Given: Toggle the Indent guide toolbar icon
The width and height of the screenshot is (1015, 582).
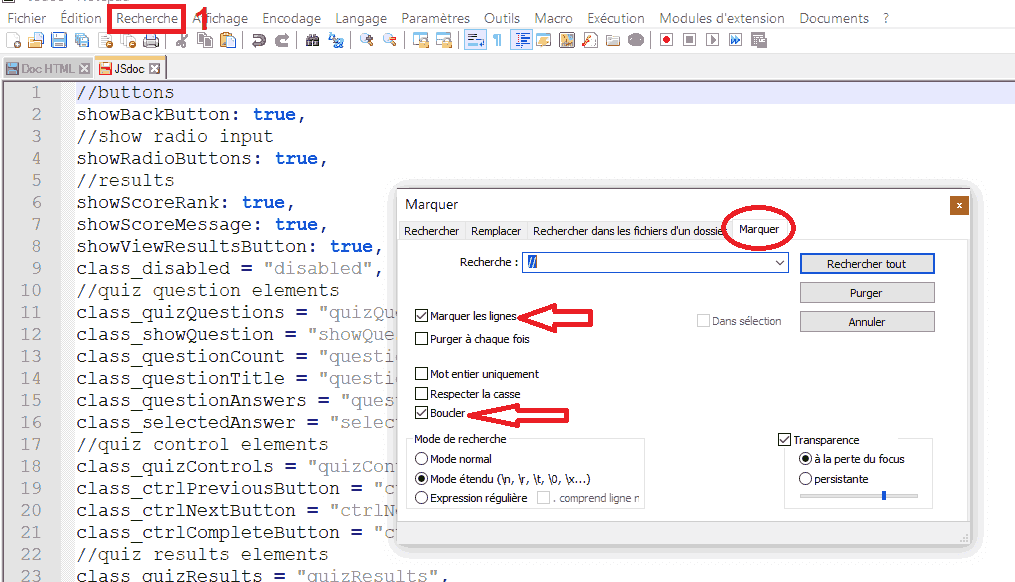Looking at the screenshot, I should pos(521,41).
